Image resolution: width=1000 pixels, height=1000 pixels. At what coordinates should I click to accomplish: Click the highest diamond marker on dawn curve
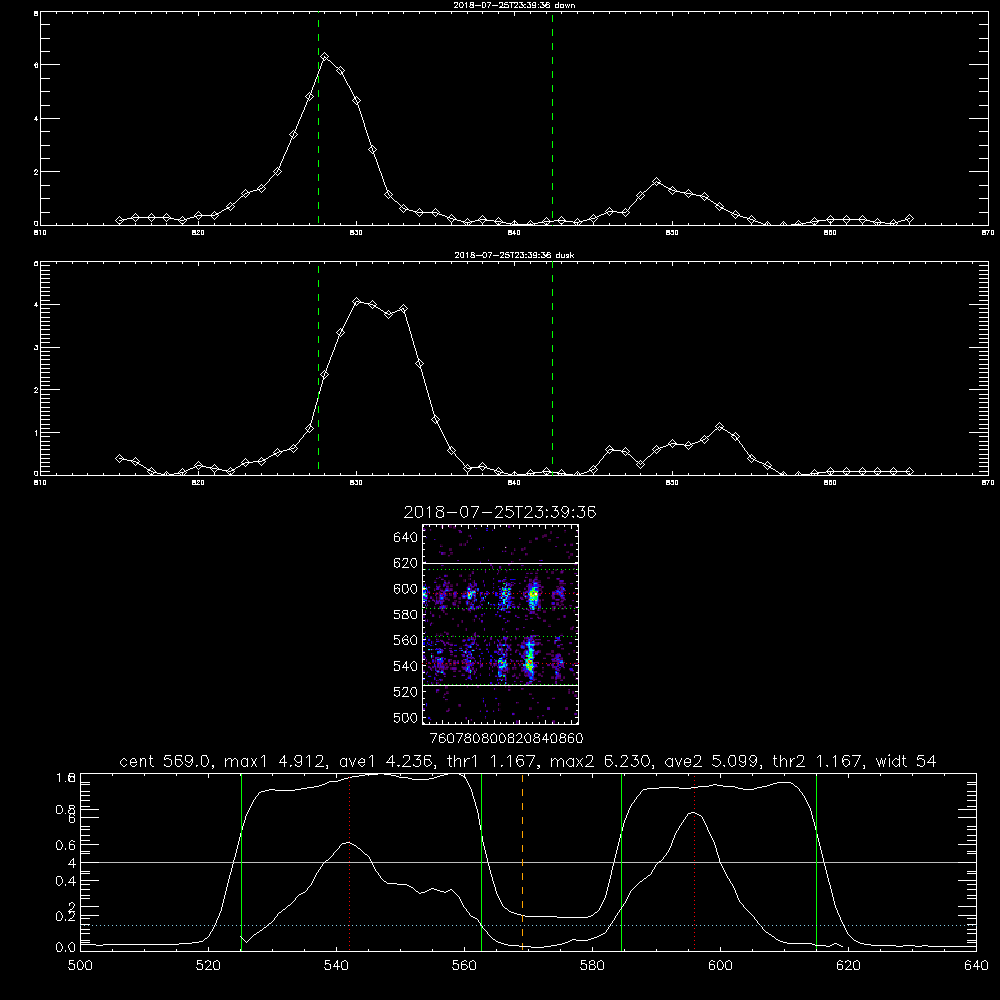[x=325, y=57]
